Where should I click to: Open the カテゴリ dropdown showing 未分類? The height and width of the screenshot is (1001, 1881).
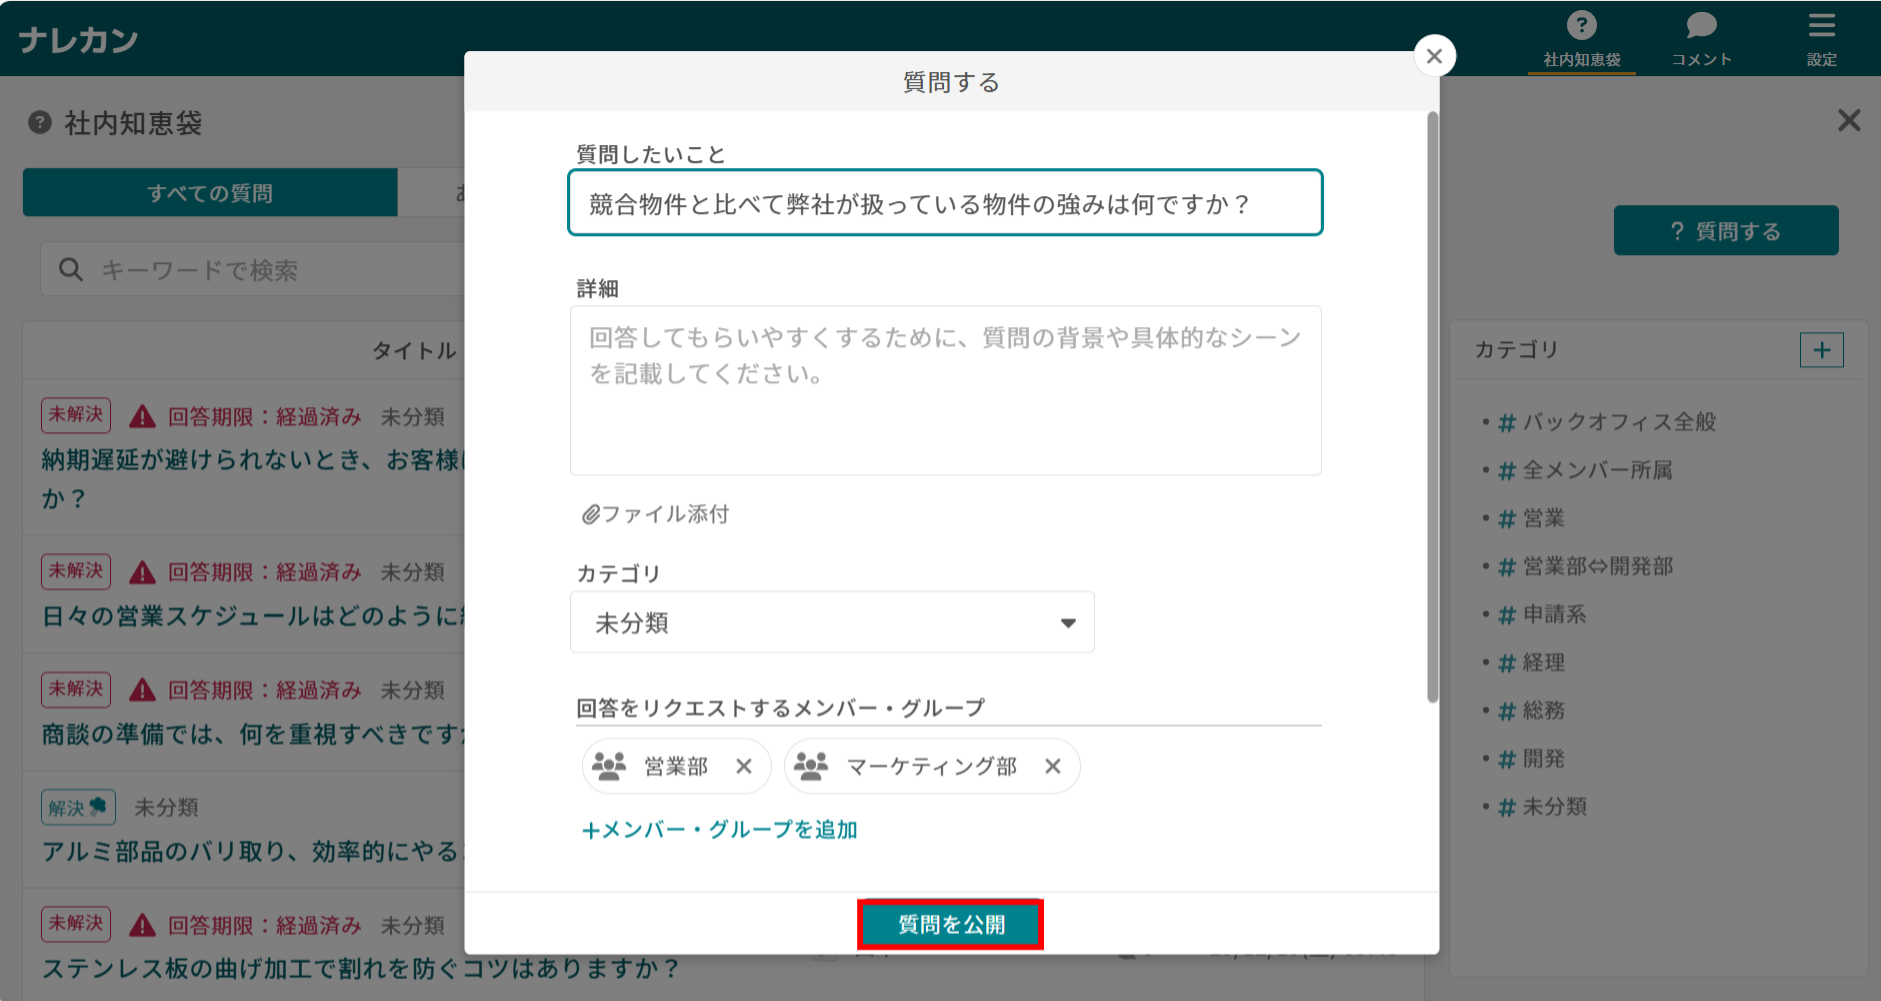(831, 621)
